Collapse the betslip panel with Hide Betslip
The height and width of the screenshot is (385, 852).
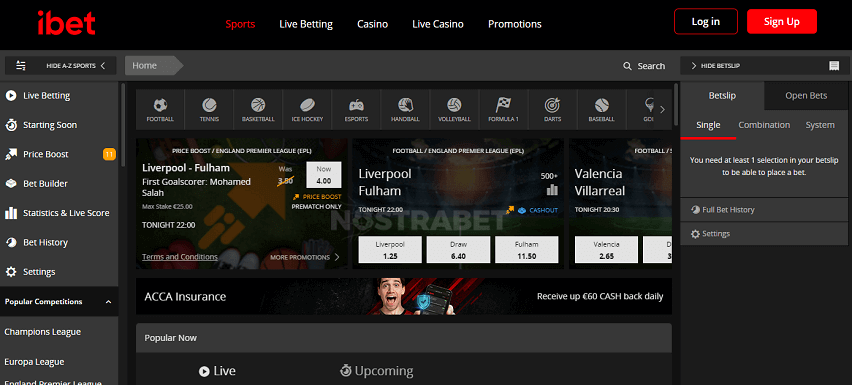click(x=715, y=66)
